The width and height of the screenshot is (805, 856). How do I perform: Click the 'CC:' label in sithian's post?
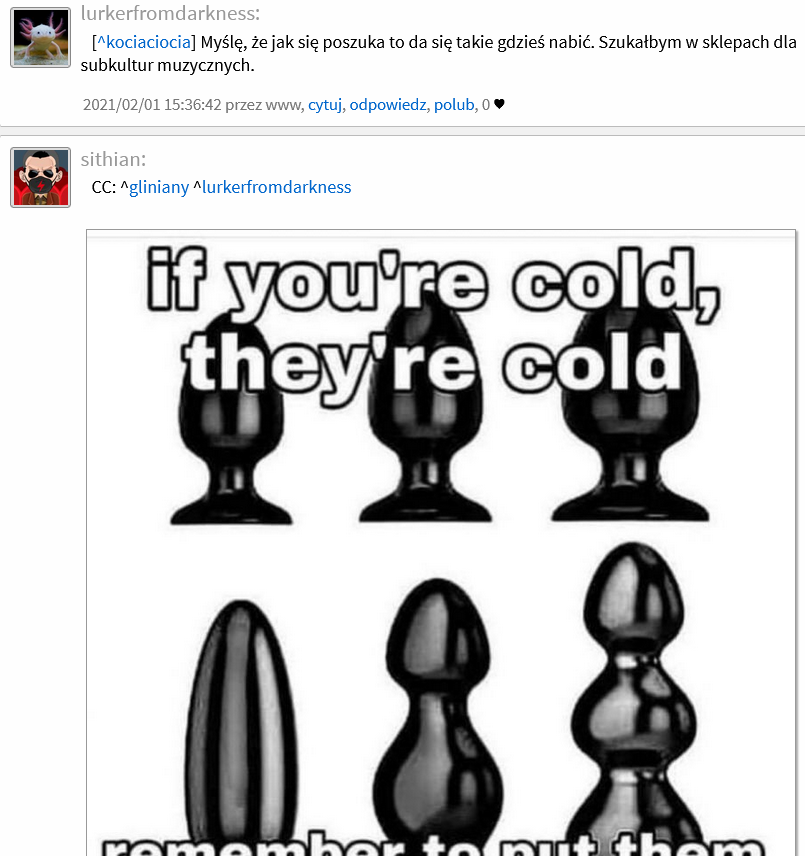(x=104, y=187)
